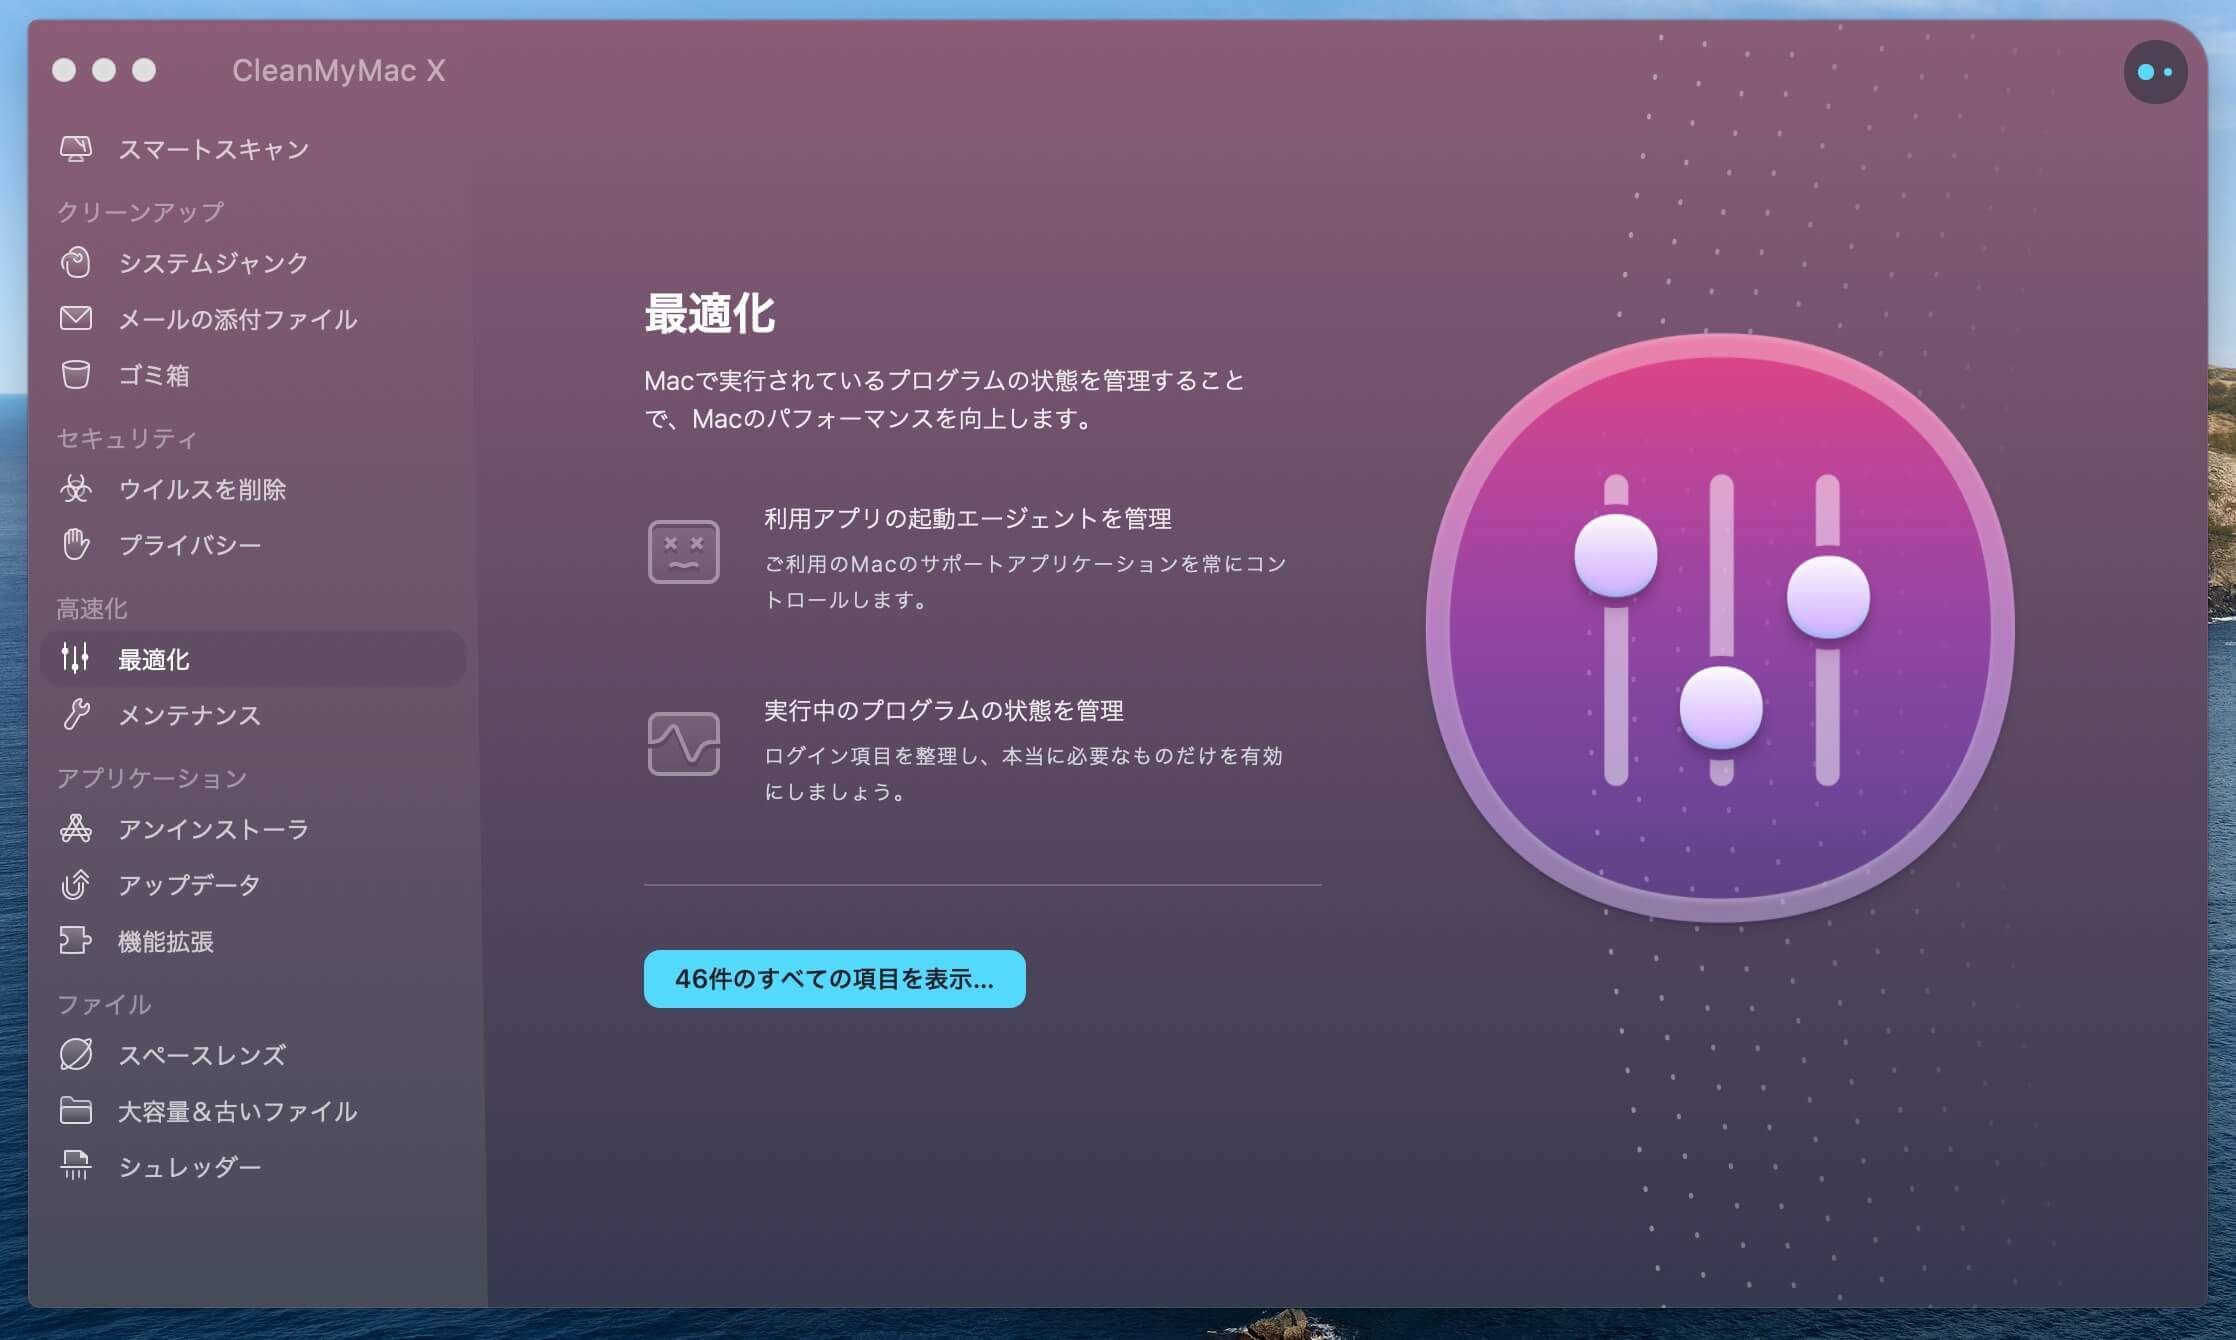2236x1340 pixels.
Task: Open the ゴミ箱 trash cleaner
Action: pos(76,375)
